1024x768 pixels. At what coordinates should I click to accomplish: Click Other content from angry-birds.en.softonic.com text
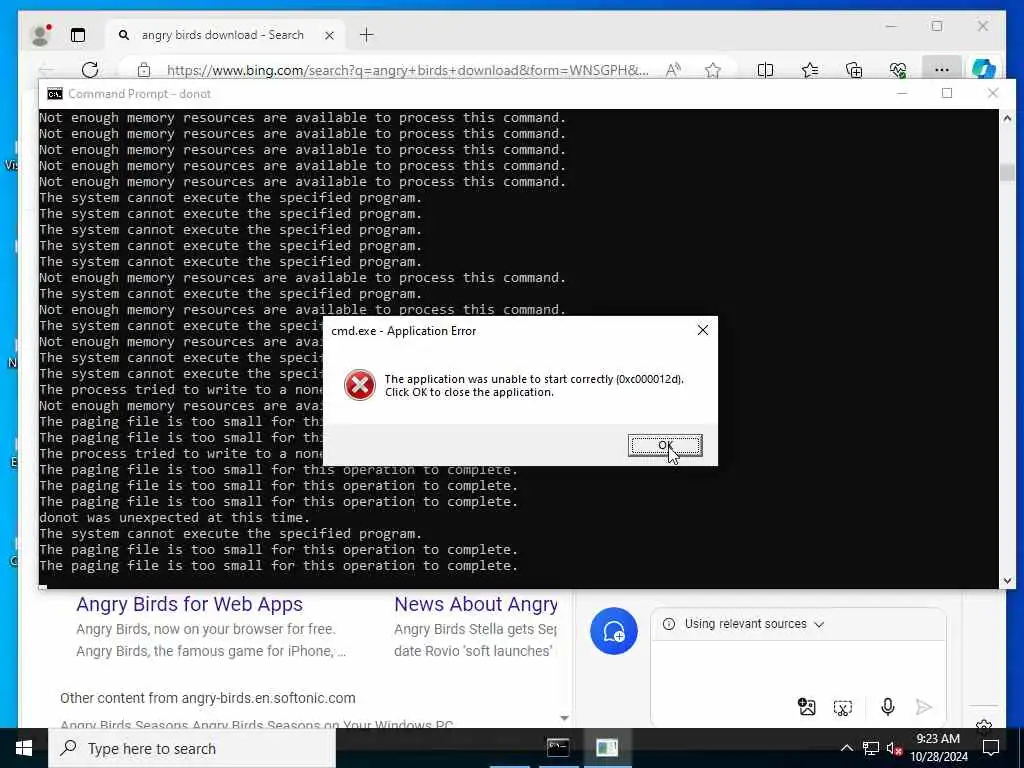point(208,698)
